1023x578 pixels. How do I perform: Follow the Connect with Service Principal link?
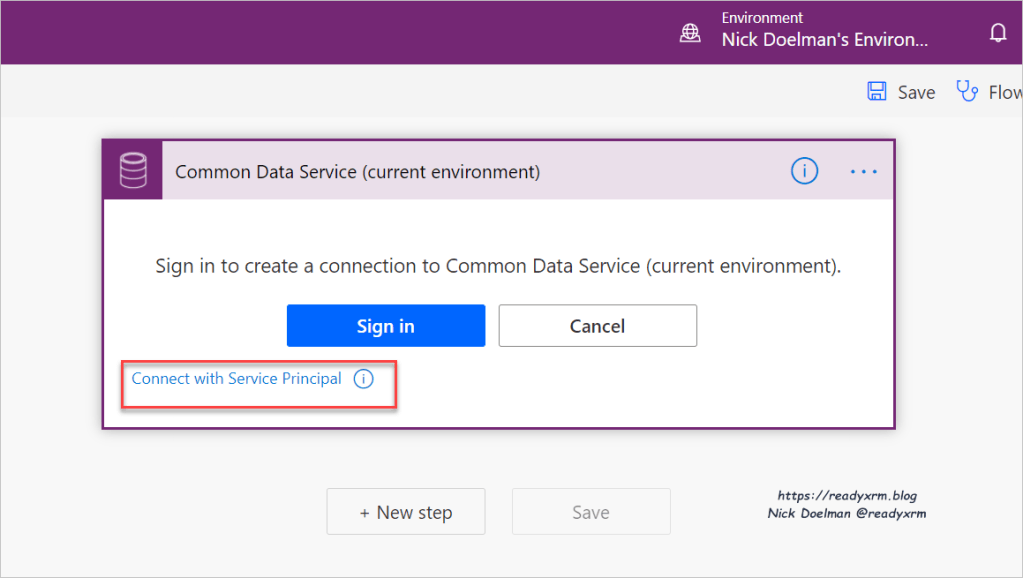tap(237, 379)
